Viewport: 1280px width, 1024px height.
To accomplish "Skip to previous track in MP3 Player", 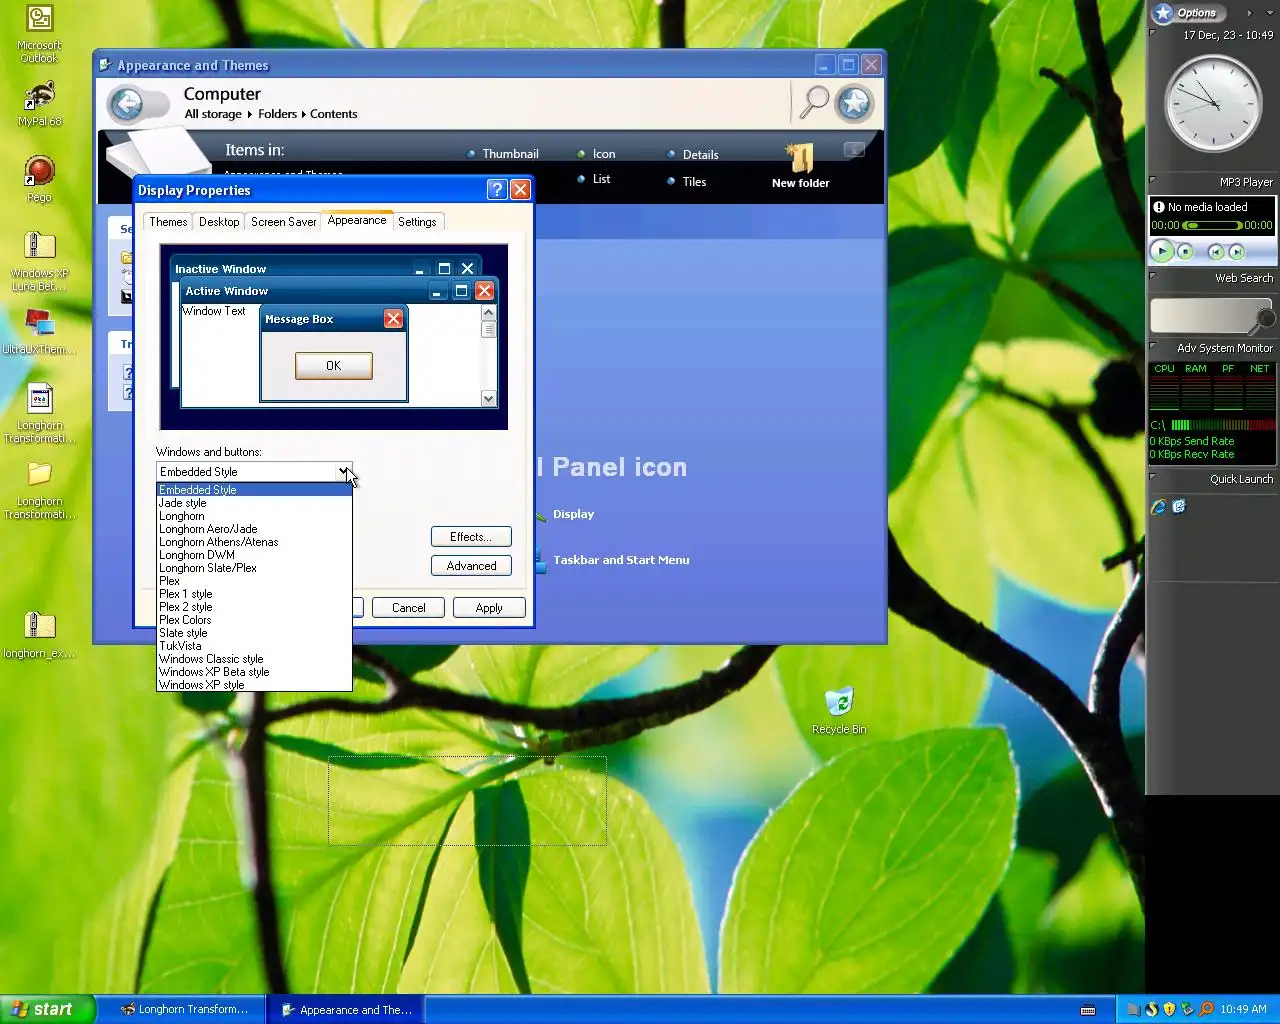I will 1216,252.
